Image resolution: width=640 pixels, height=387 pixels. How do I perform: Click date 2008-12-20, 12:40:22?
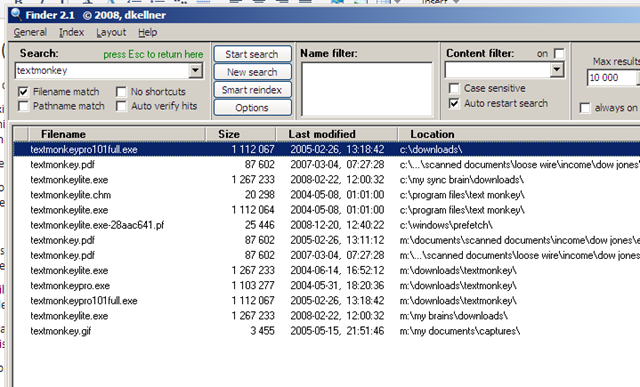click(337, 225)
